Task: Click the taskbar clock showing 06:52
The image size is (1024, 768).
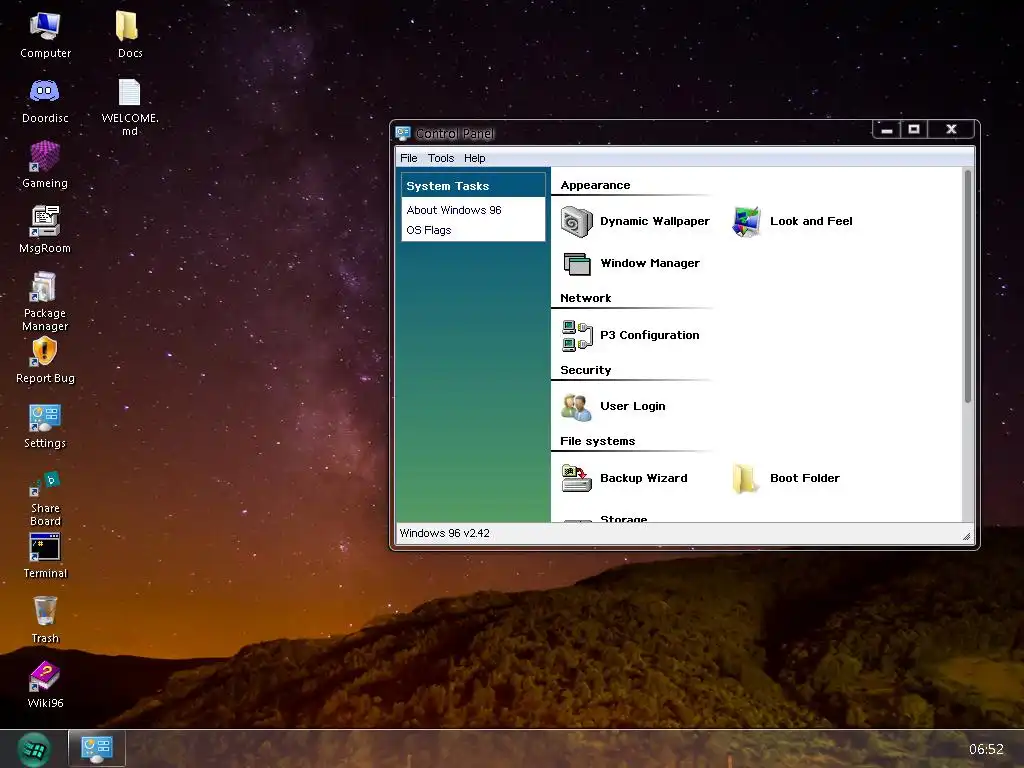Action: click(x=986, y=749)
